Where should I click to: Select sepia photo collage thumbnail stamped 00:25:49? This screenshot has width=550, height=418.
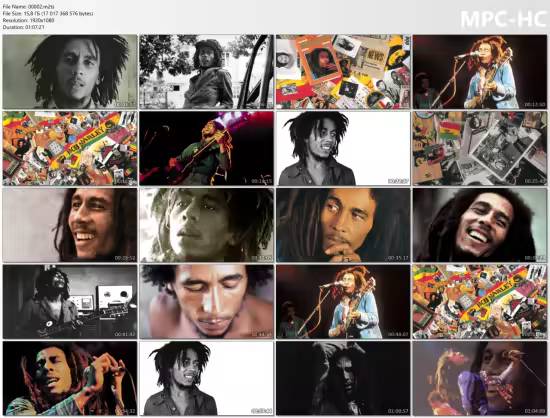(x=480, y=148)
